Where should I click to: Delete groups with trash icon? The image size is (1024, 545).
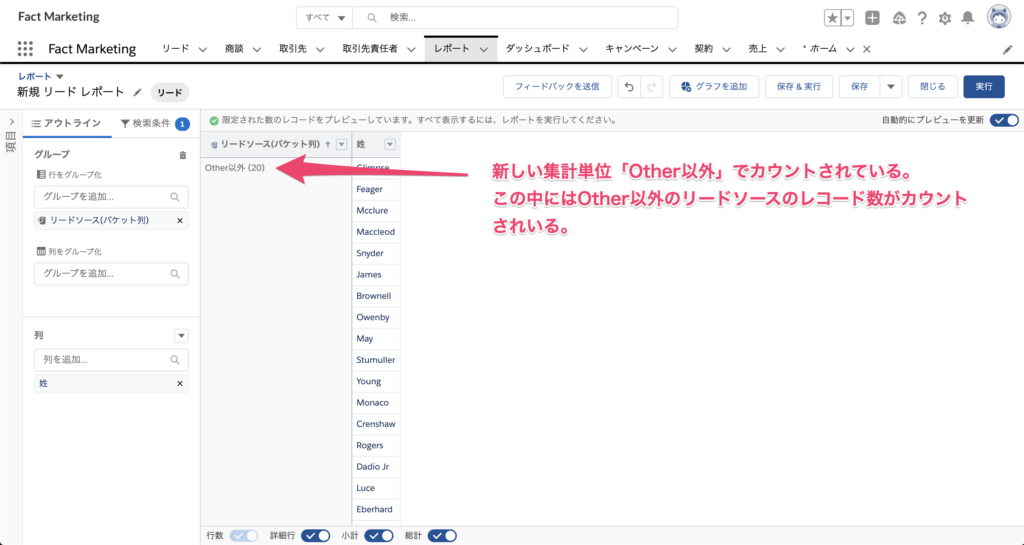183,155
